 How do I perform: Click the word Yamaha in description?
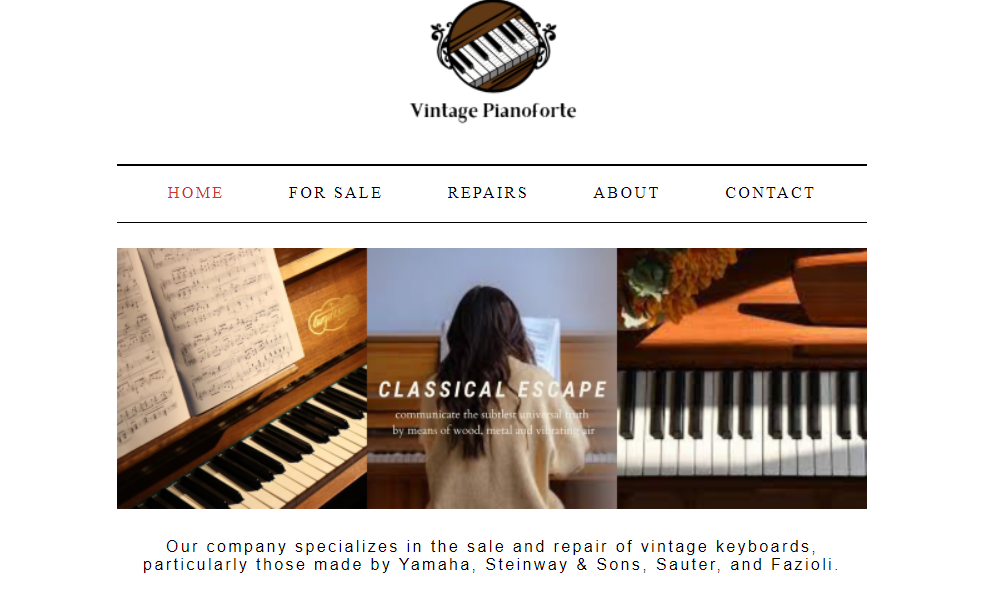point(437,564)
